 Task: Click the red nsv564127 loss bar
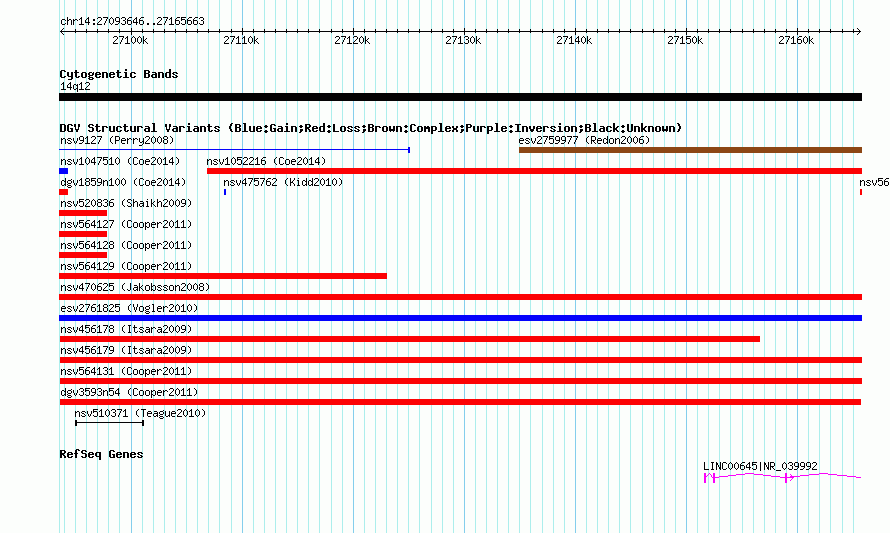[x=83, y=234]
